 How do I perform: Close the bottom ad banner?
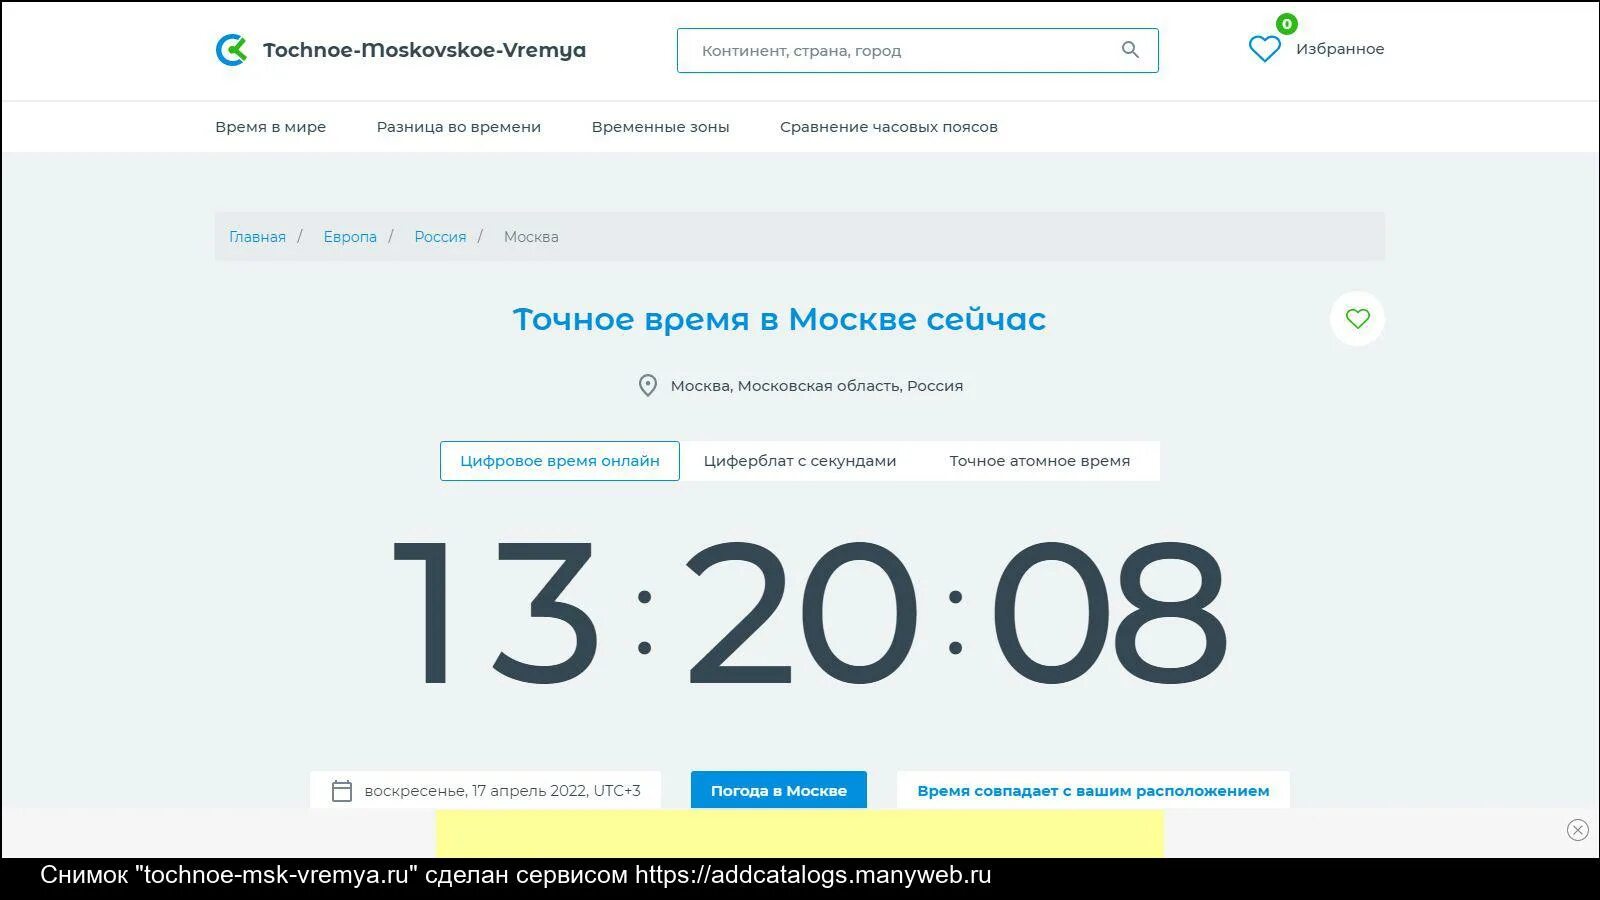tap(1577, 830)
